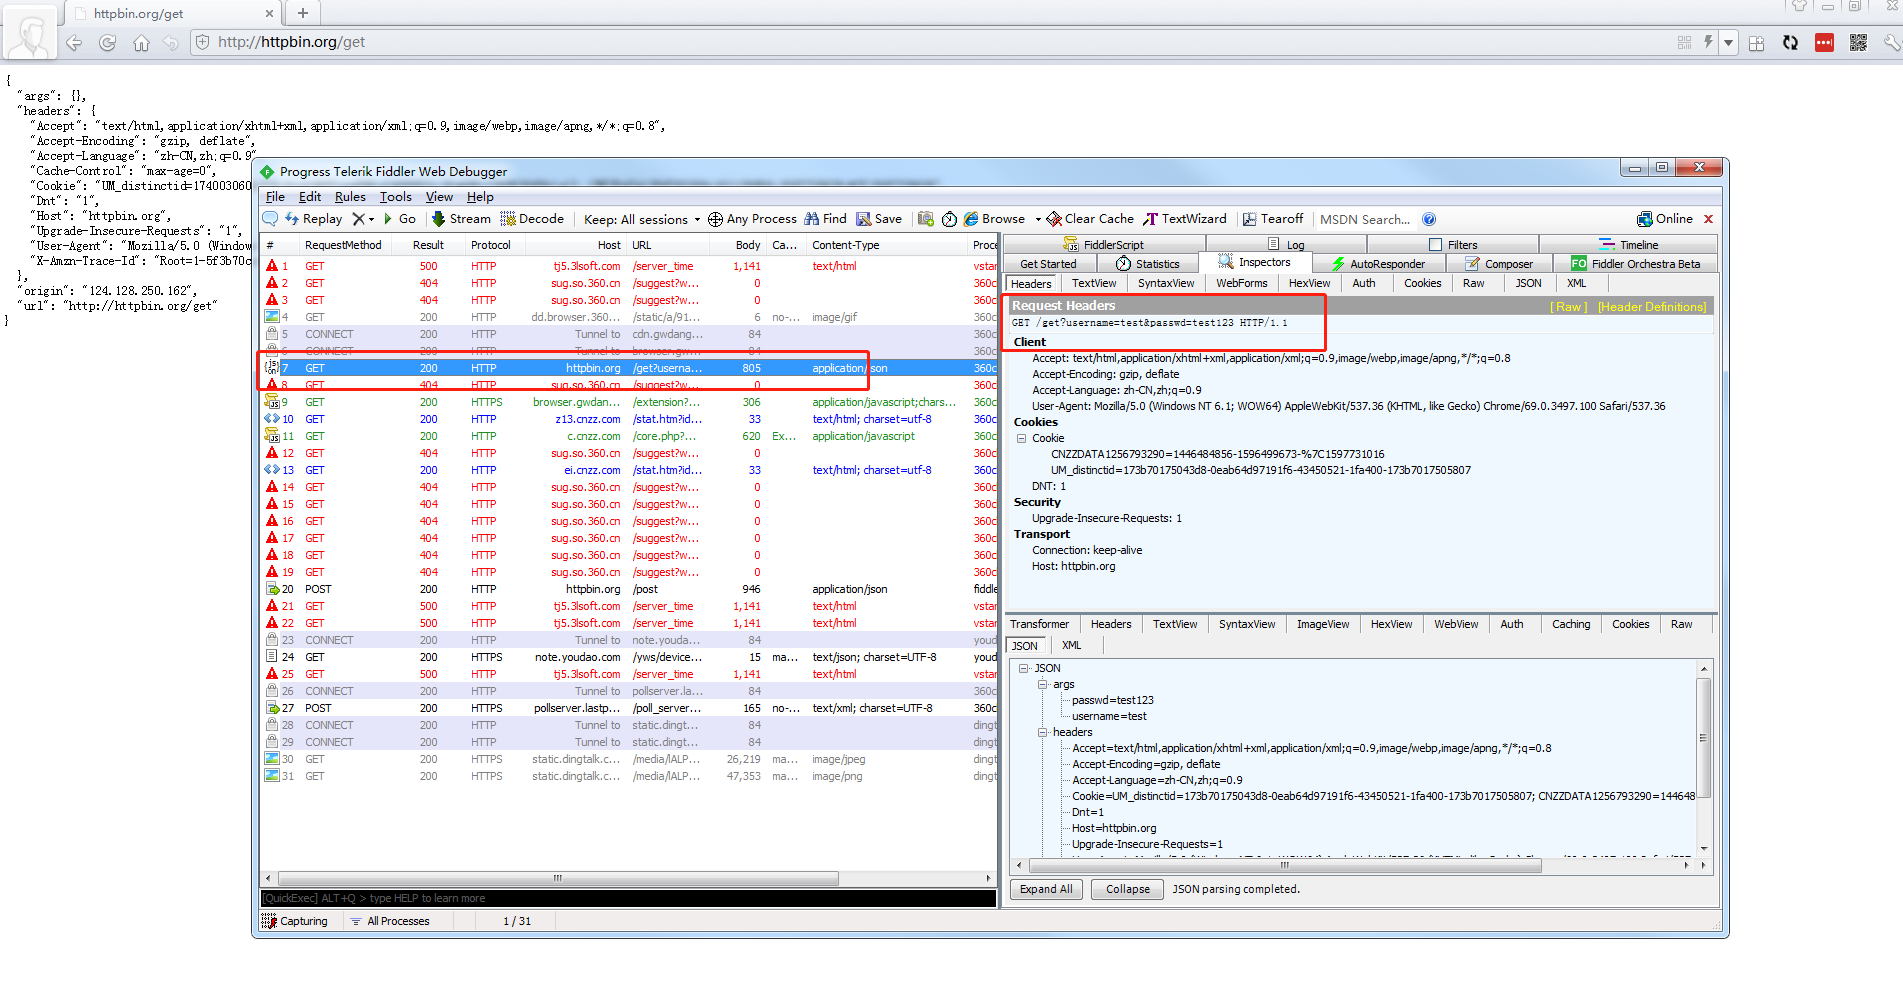This screenshot has height=1000, width=1903.
Task: Replay the selected session
Action: click(x=314, y=219)
